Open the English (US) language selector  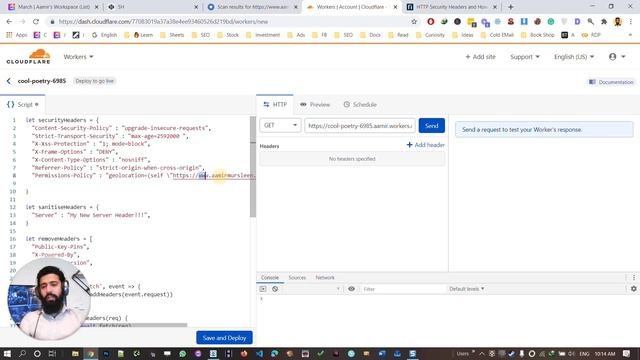[574, 57]
